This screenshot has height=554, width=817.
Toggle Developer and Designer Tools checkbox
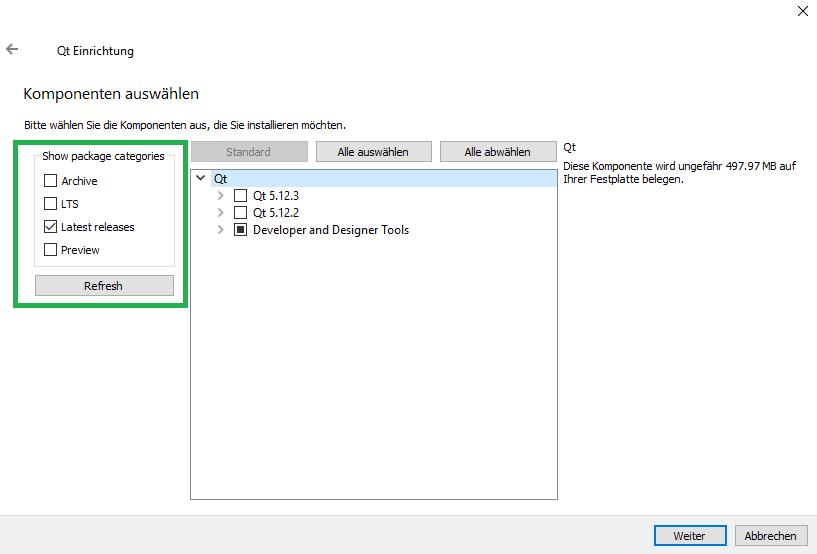[240, 230]
